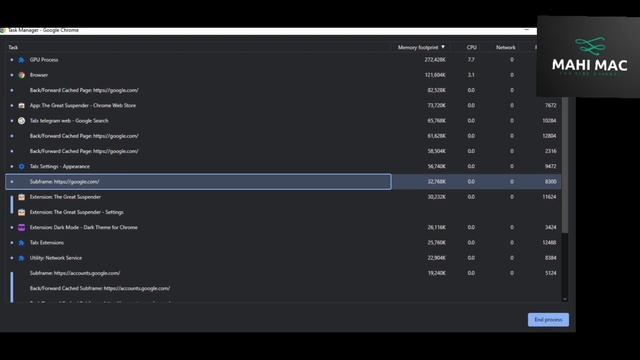Sort by the Memory footprint column header

pos(418,47)
